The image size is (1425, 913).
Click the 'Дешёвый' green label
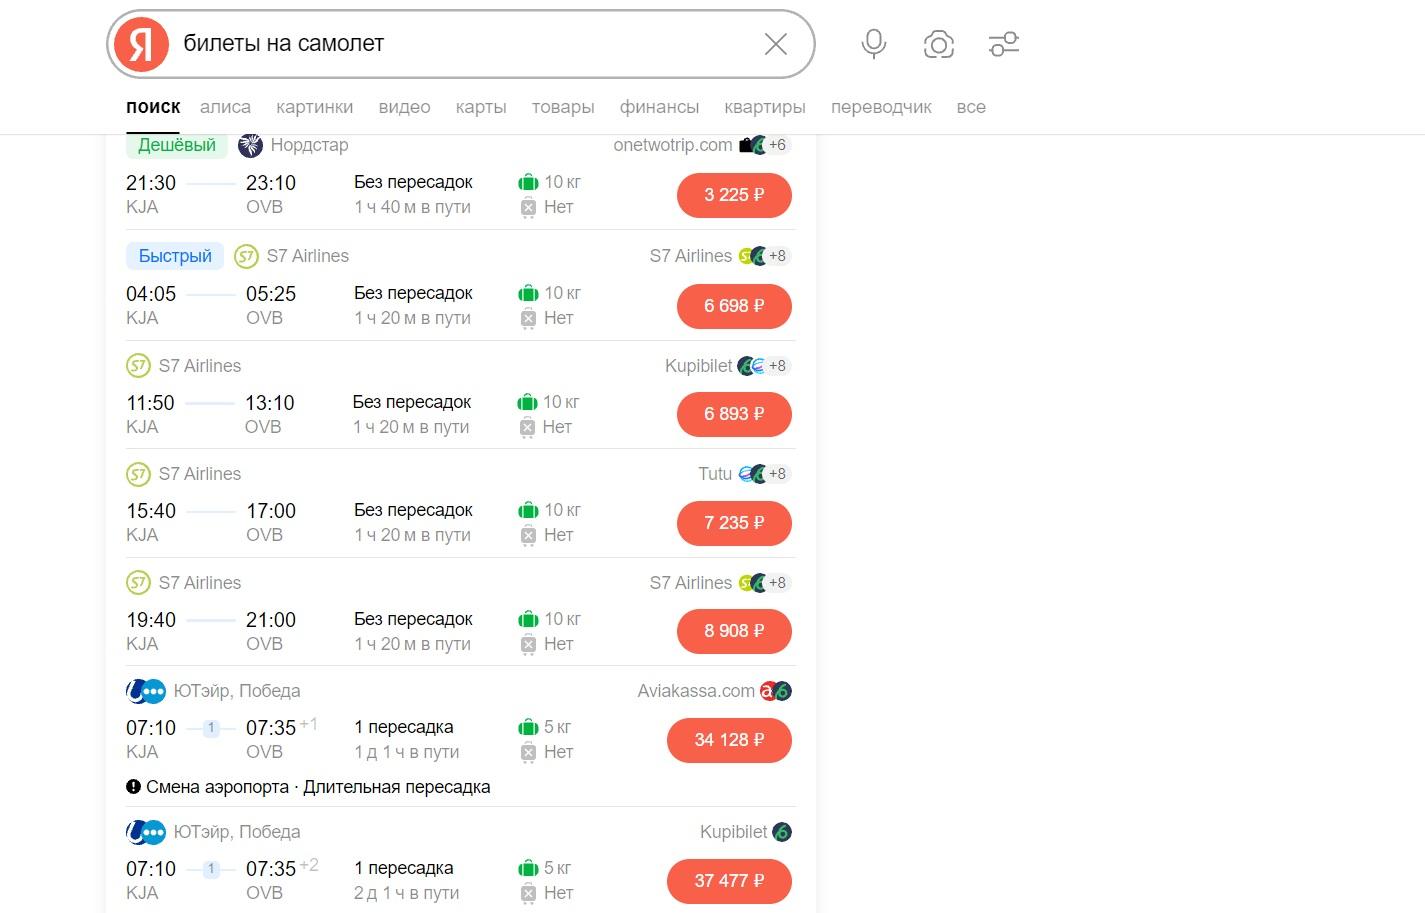pyautogui.click(x=176, y=146)
